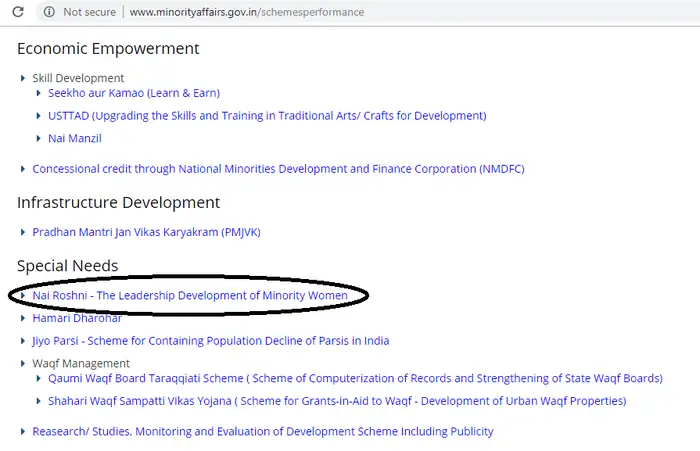Open Concessional credit through NMDFC link
The image size is (700, 451).
tap(278, 169)
